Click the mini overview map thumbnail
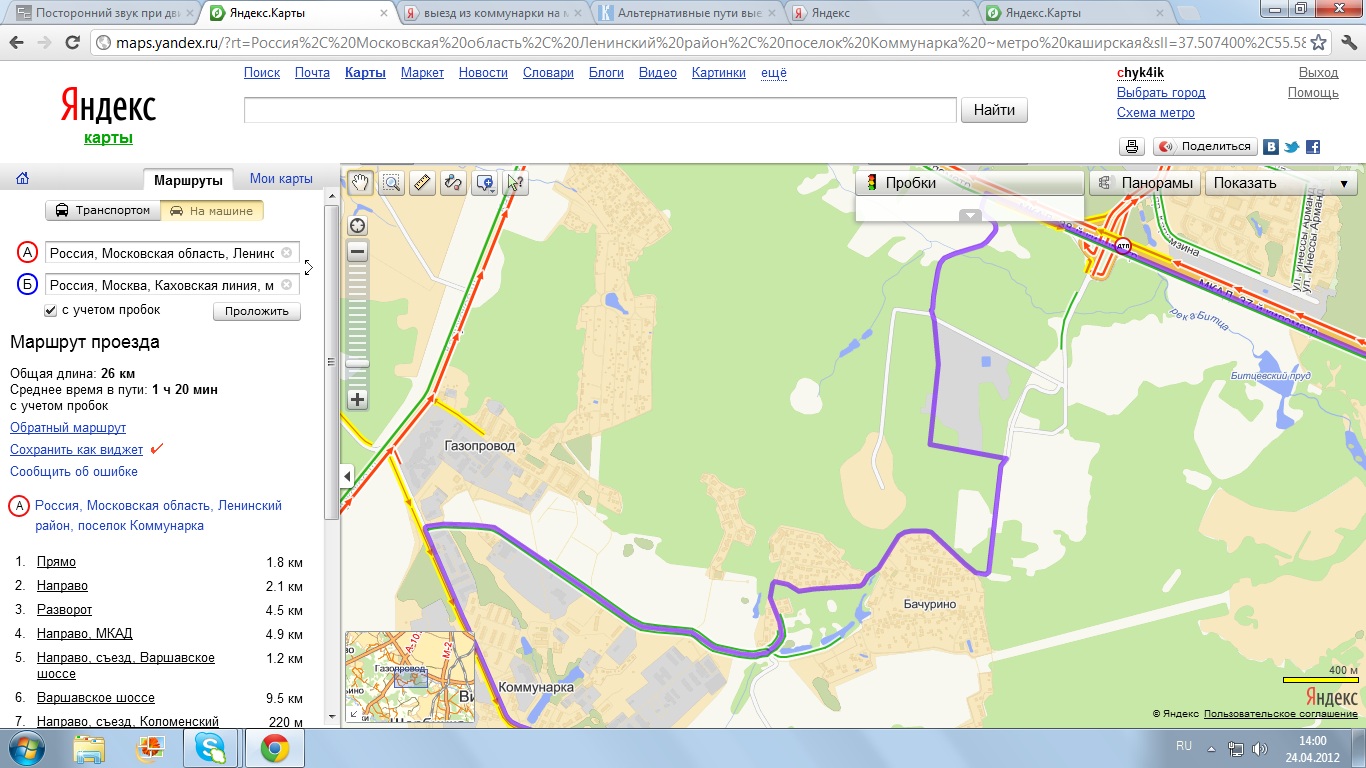 tap(410, 676)
